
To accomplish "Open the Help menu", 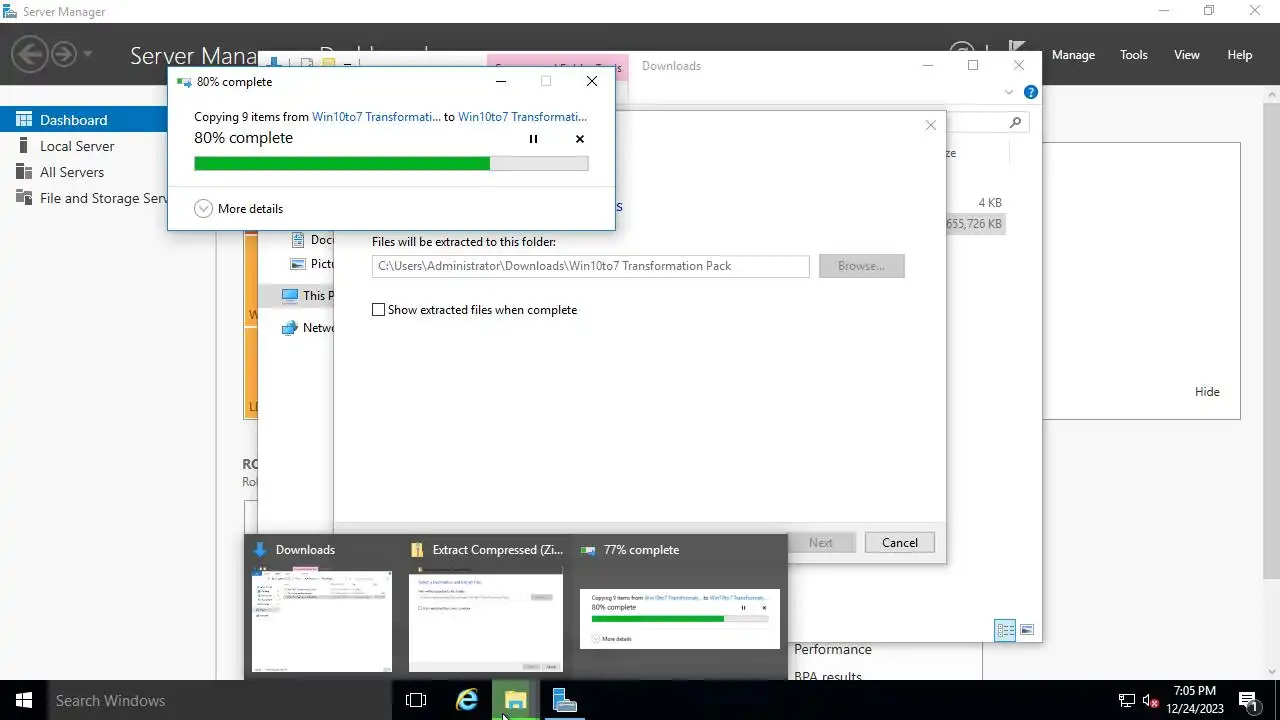I will (1239, 55).
